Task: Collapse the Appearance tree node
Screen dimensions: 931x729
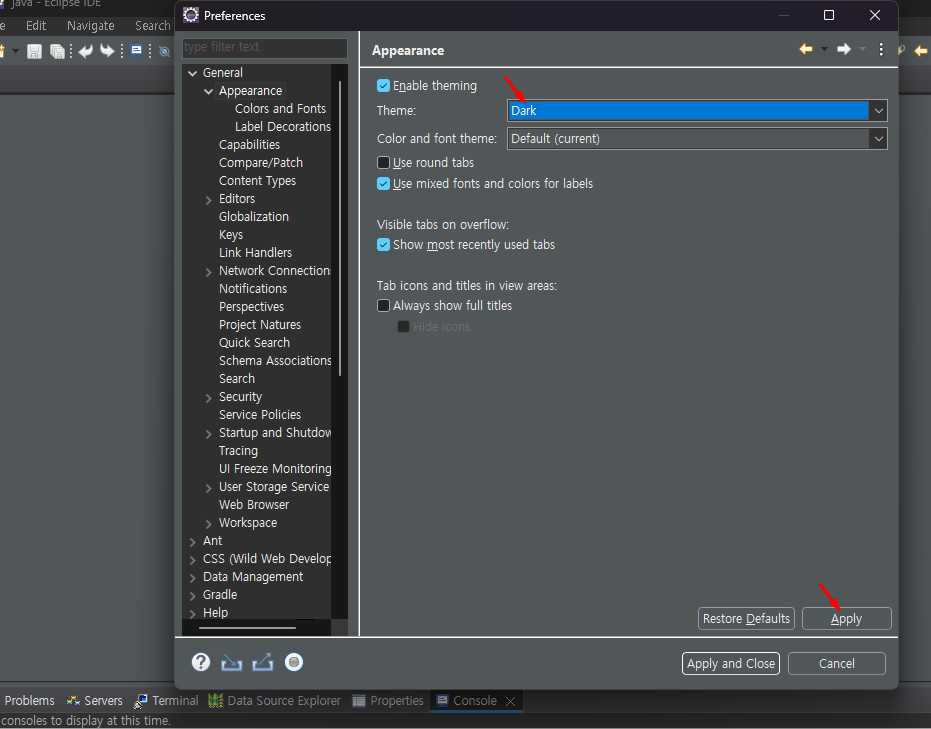Action: pyautogui.click(x=208, y=91)
